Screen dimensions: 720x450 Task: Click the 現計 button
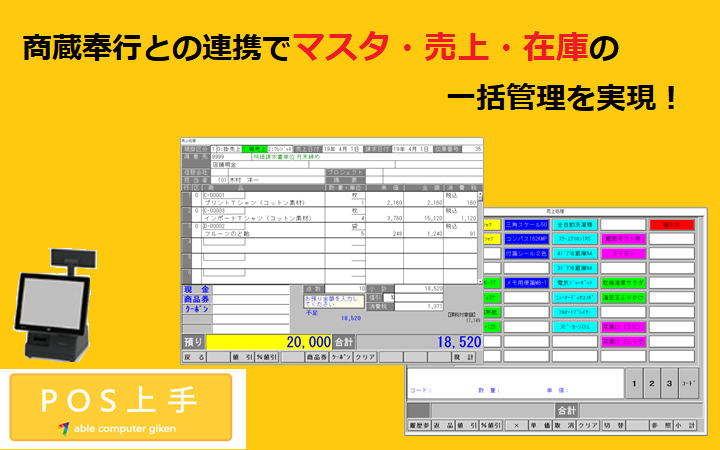pyautogui.click(x=464, y=357)
